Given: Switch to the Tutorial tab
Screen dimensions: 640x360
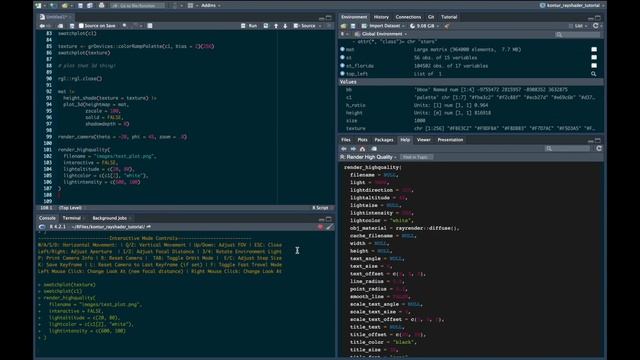Looking at the screenshot, I should coord(449,17).
